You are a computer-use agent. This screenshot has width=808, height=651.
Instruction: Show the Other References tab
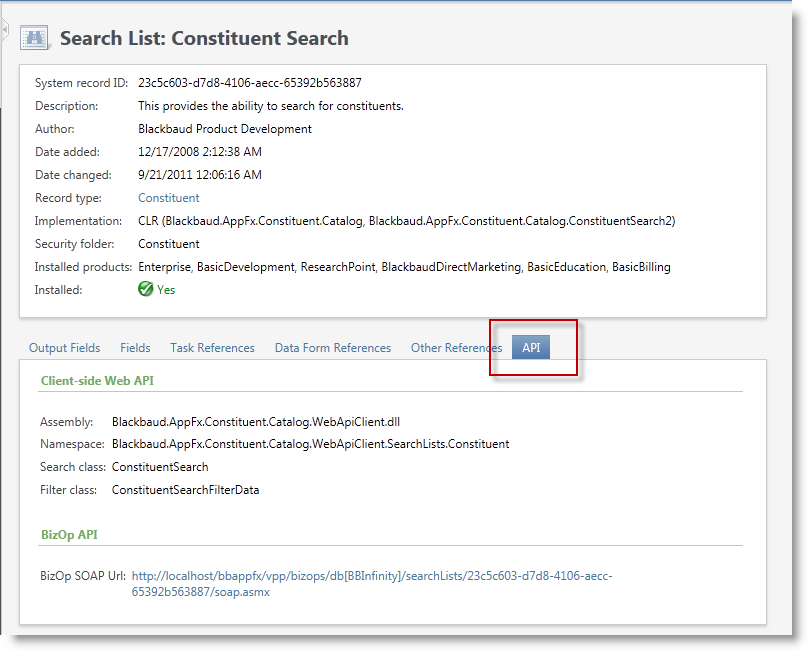(x=456, y=348)
